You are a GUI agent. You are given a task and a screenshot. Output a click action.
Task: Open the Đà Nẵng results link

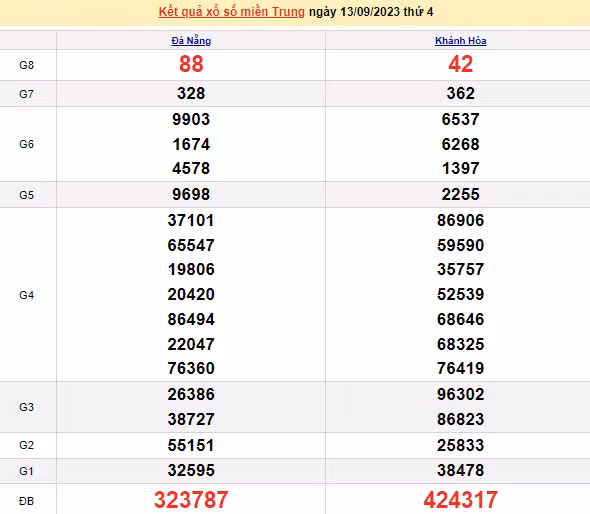191,41
